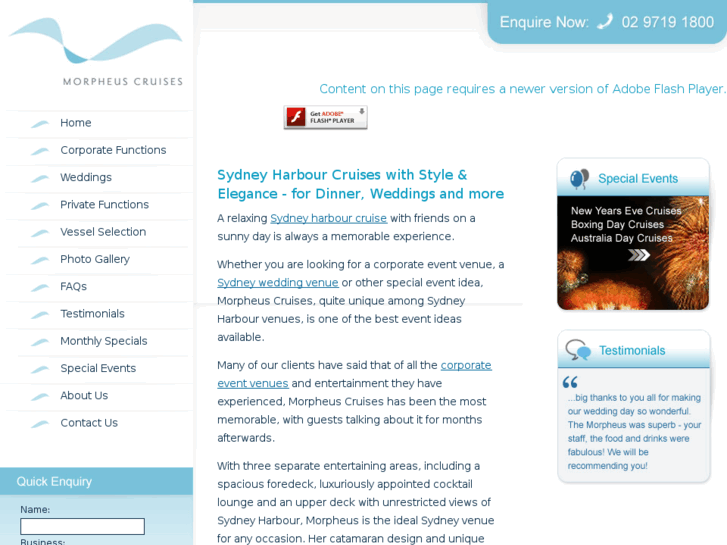Click the wave bullet beside Weddings
The width and height of the screenshot is (727, 545).
pyautogui.click(x=40, y=178)
